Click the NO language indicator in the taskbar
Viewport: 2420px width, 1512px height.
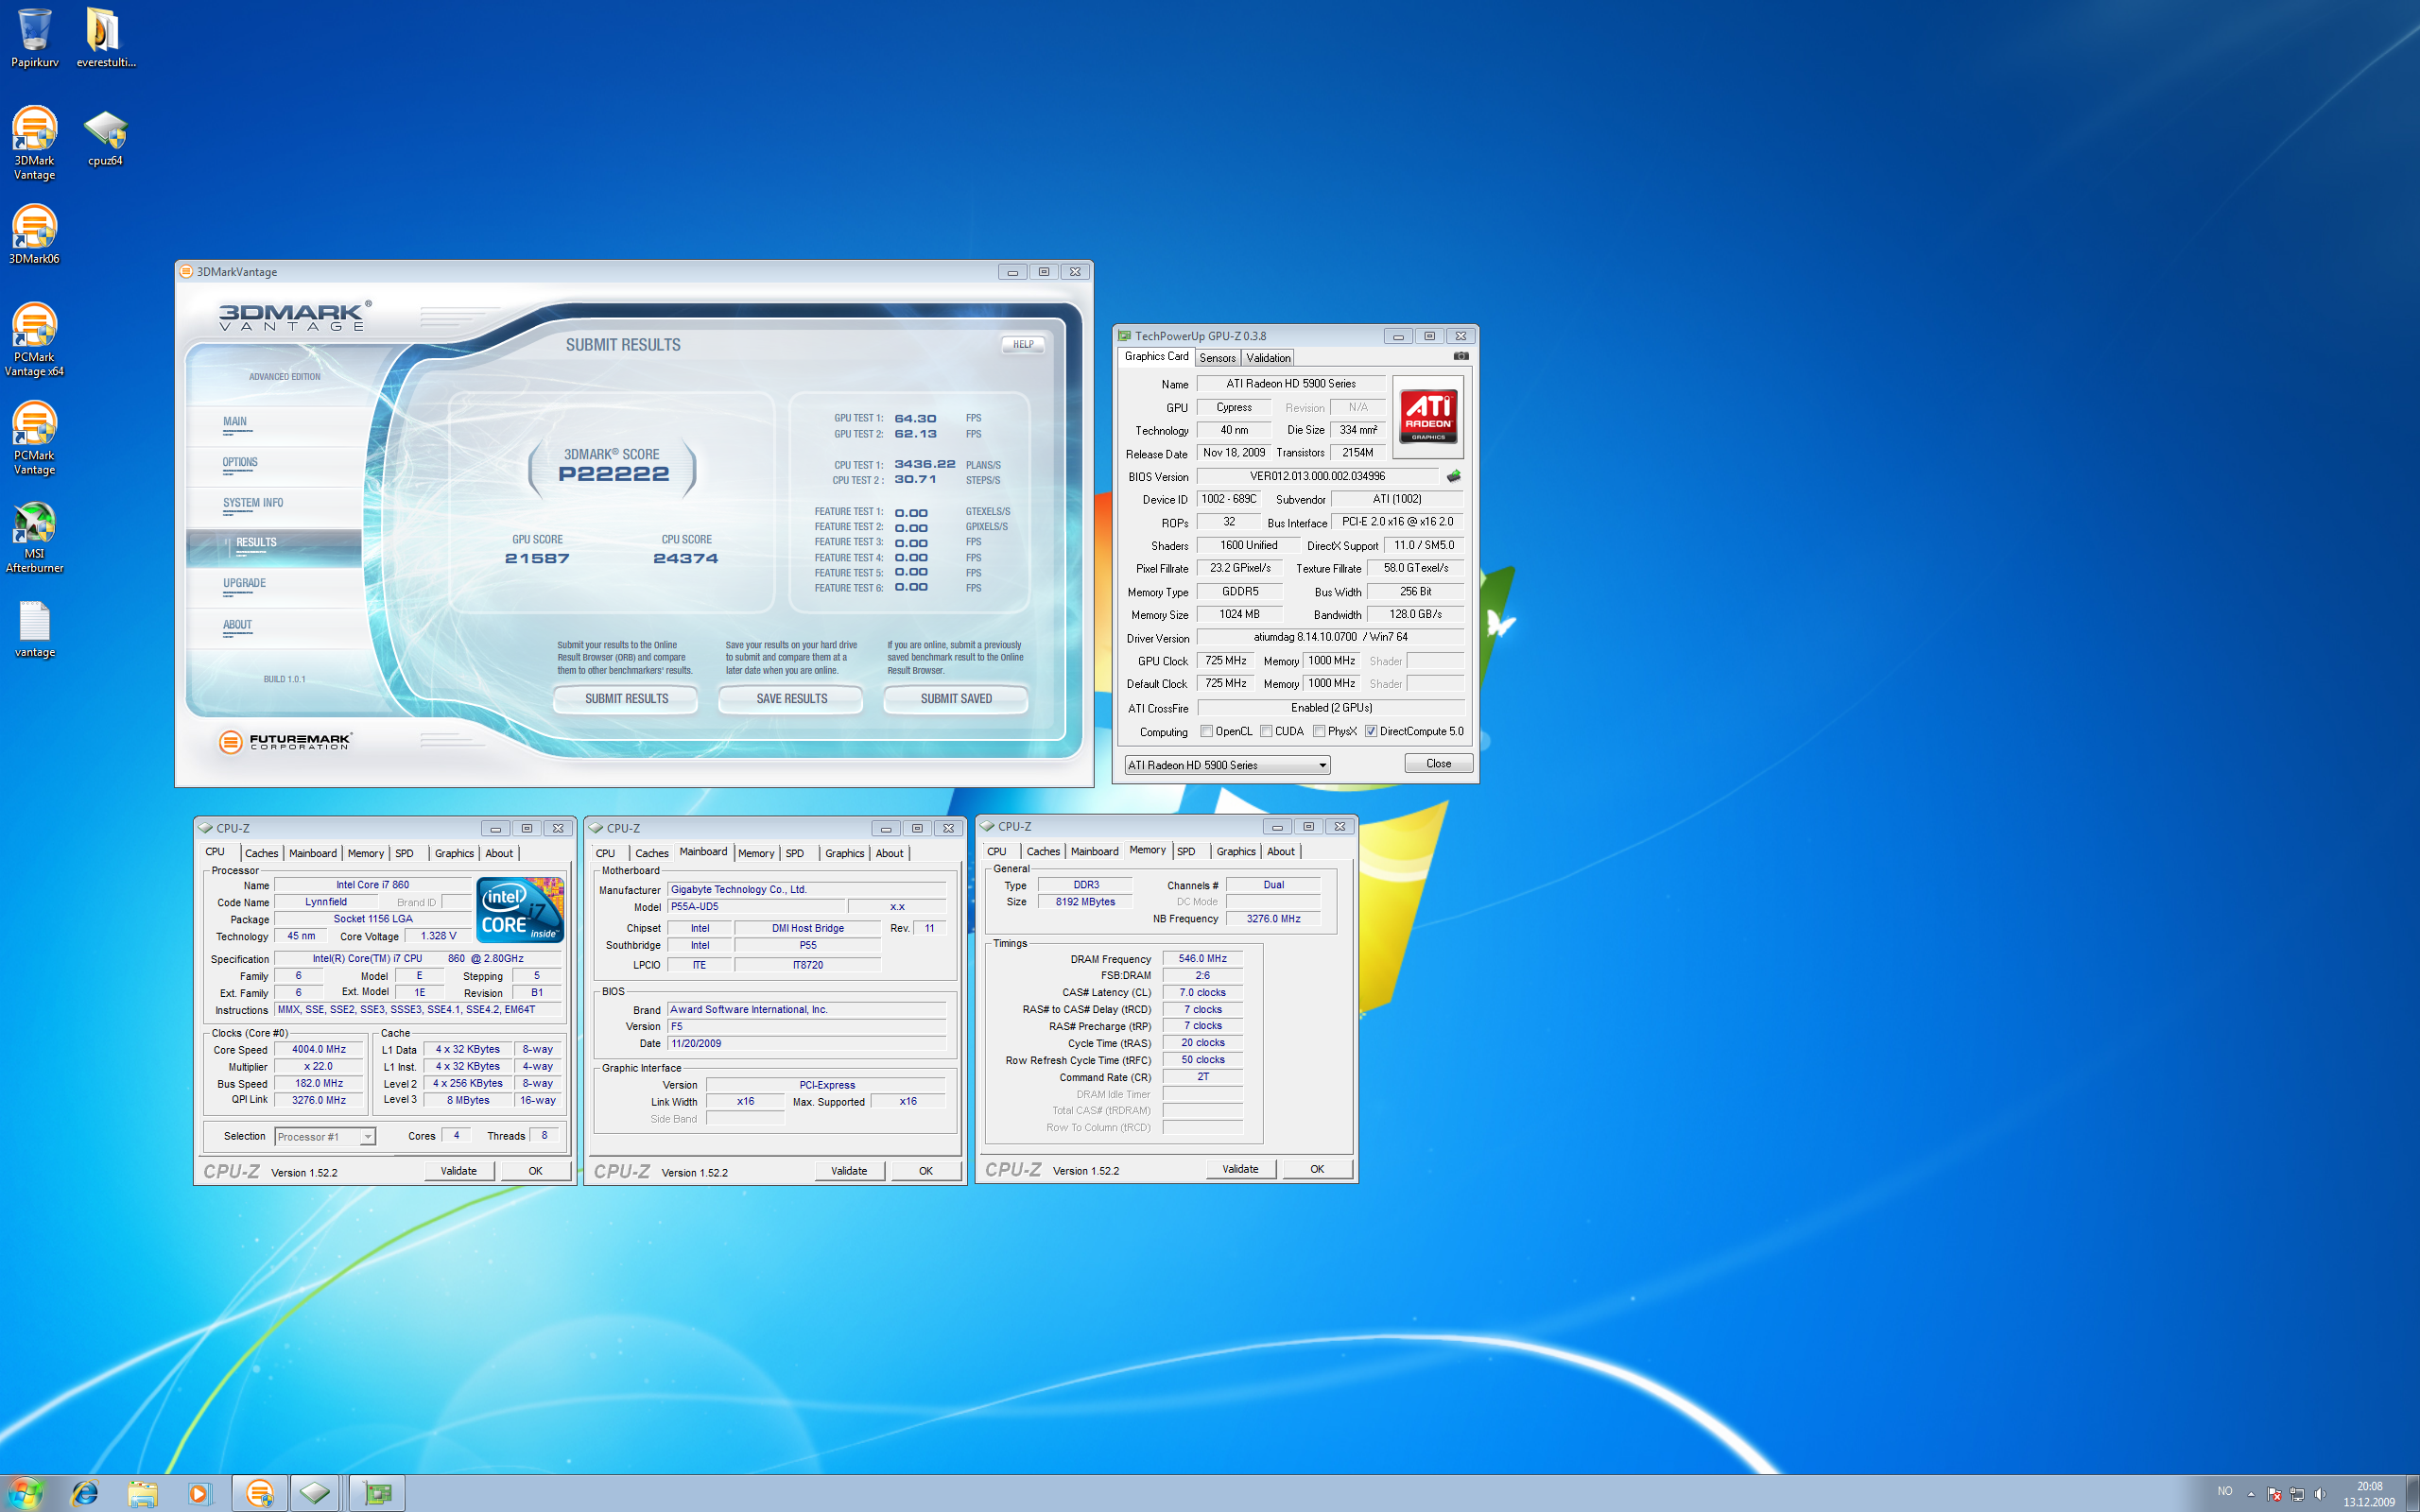click(x=2224, y=1492)
